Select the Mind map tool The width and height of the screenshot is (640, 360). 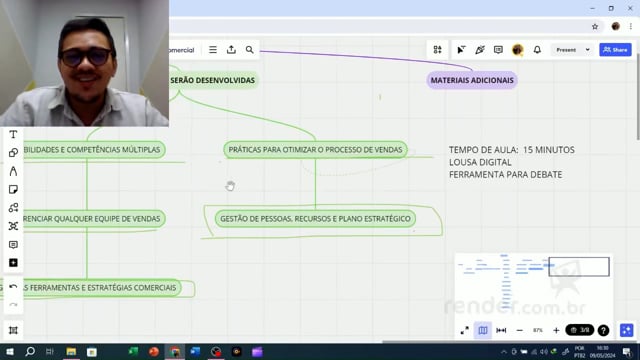coord(13,226)
